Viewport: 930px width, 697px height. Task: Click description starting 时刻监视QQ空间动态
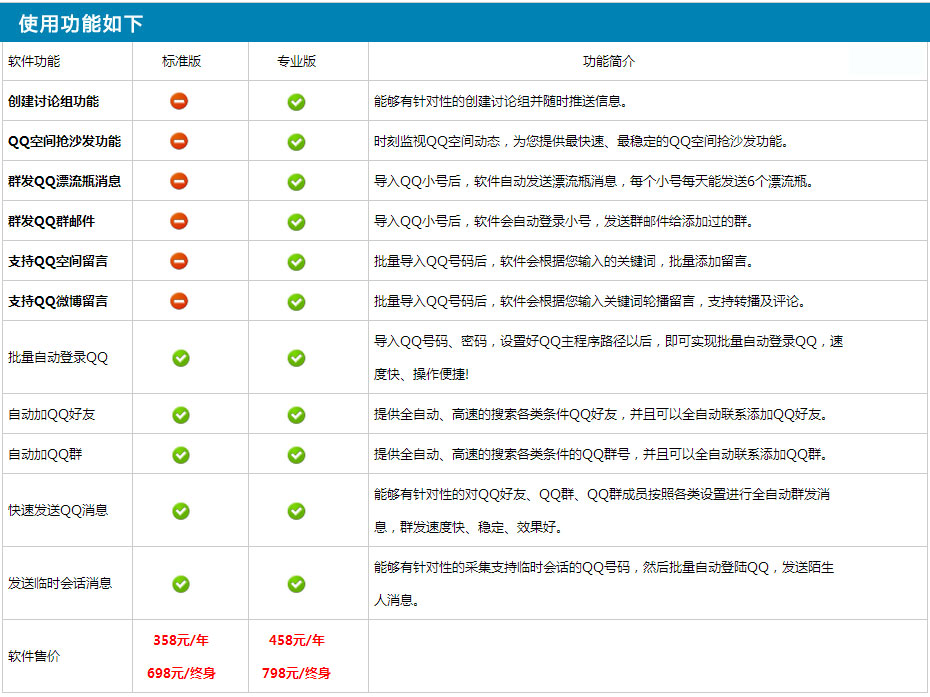click(581, 141)
